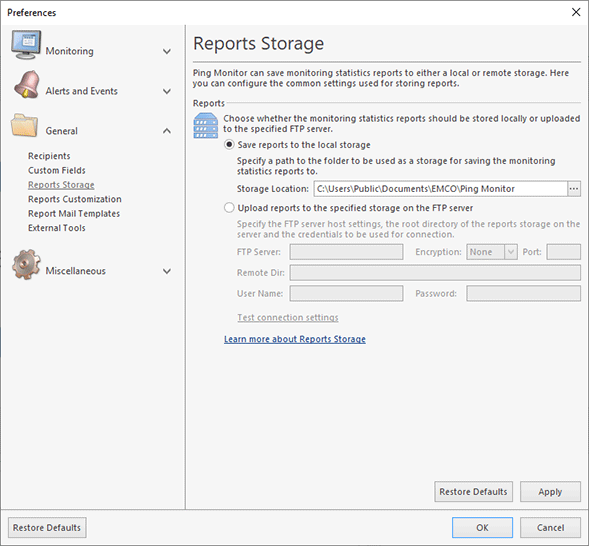The image size is (589, 546).
Task: Click the Test connection settings link
Action: point(288,317)
